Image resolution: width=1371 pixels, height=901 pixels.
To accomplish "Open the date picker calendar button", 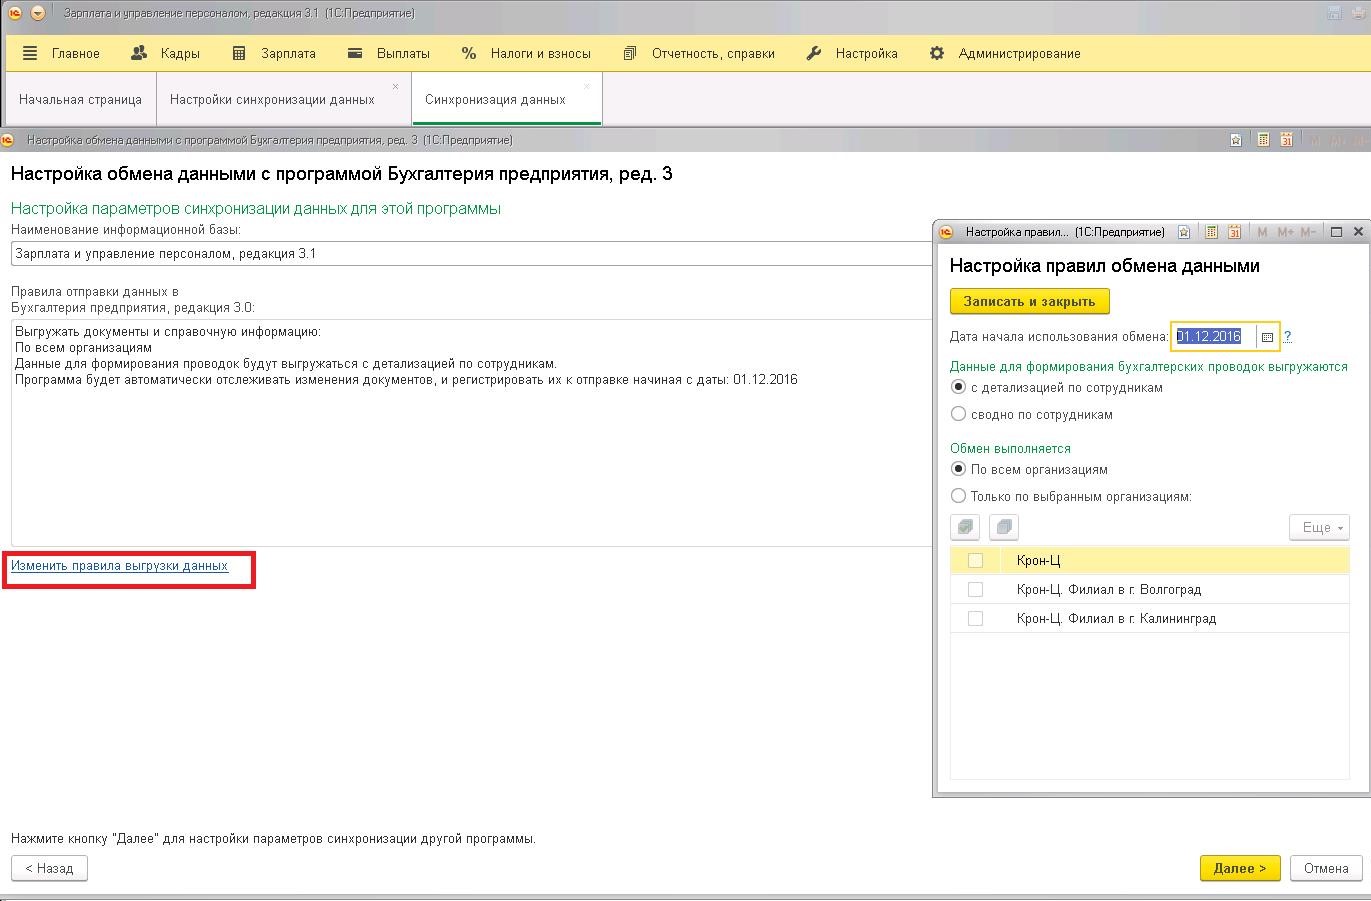I will (1267, 337).
